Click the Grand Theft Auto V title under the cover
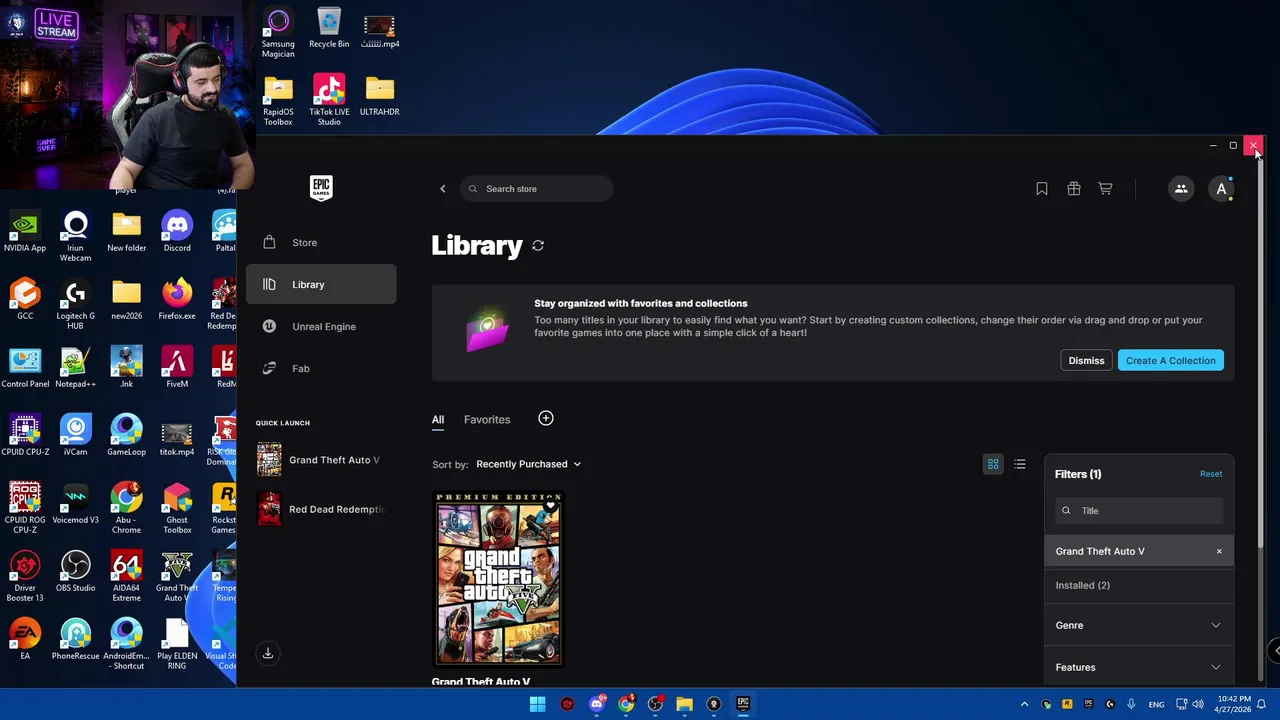The image size is (1280, 720). [x=481, y=682]
